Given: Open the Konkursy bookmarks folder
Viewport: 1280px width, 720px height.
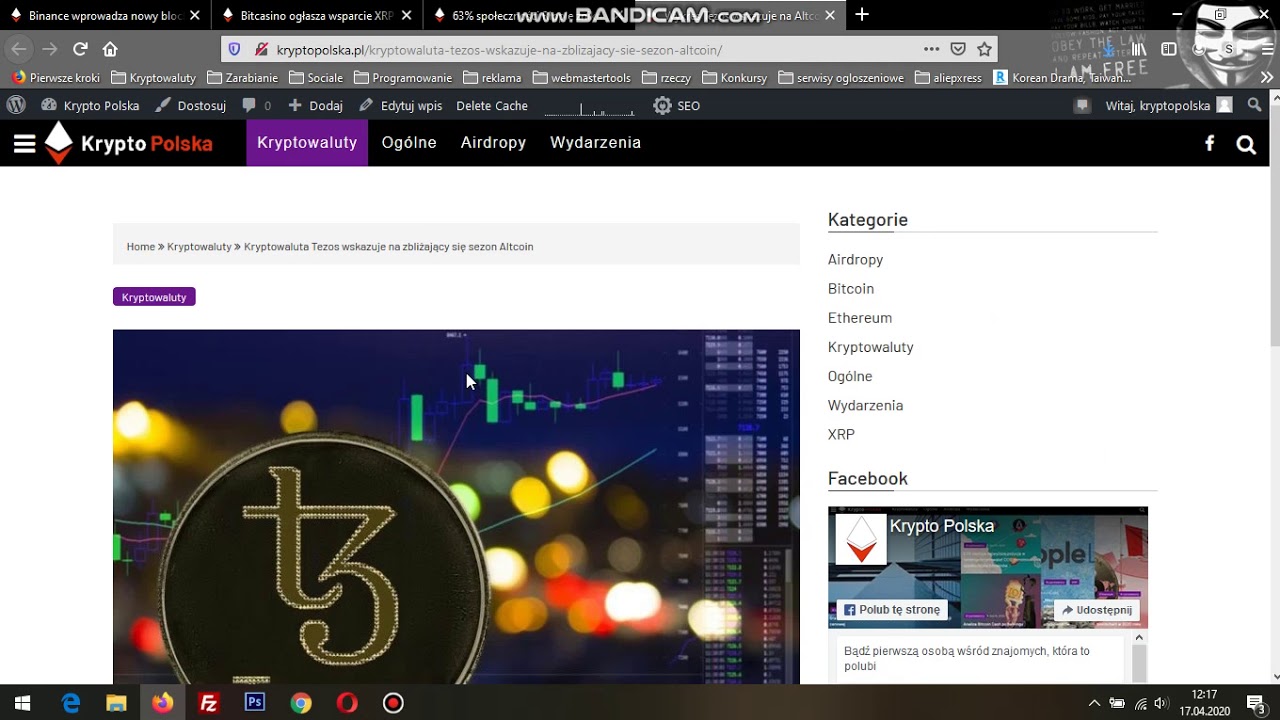Looking at the screenshot, I should click(x=734, y=77).
